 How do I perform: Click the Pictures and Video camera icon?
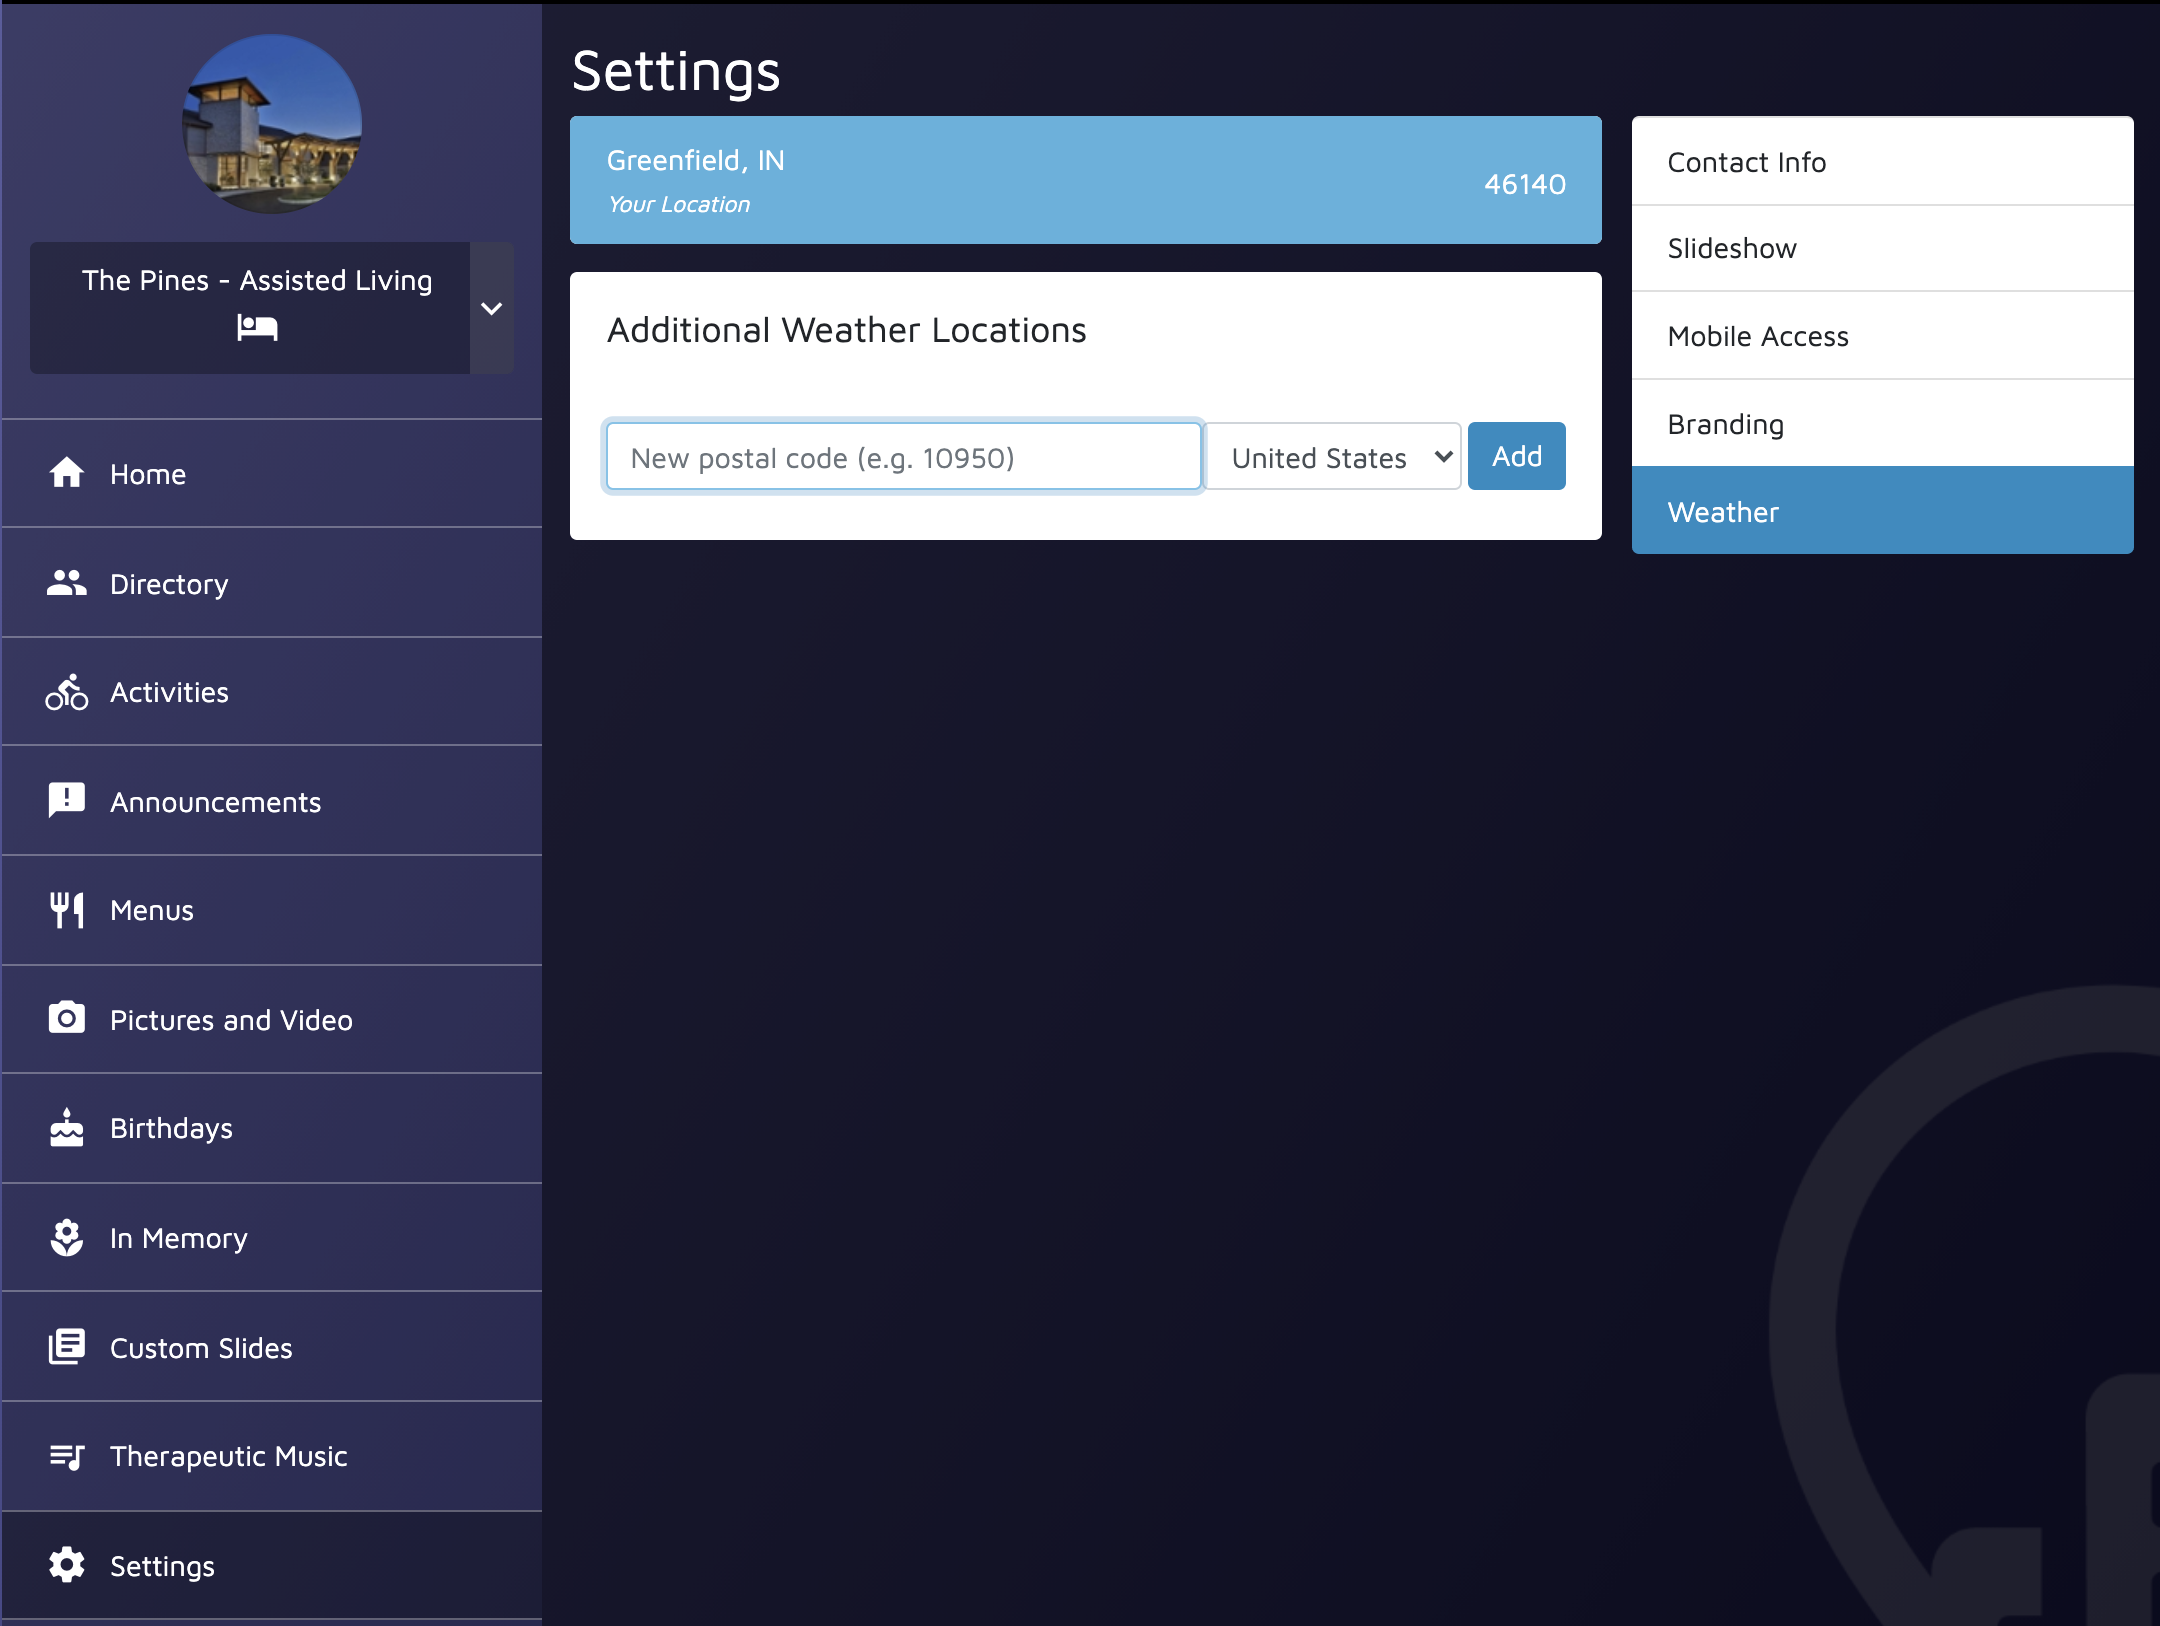click(x=67, y=1018)
